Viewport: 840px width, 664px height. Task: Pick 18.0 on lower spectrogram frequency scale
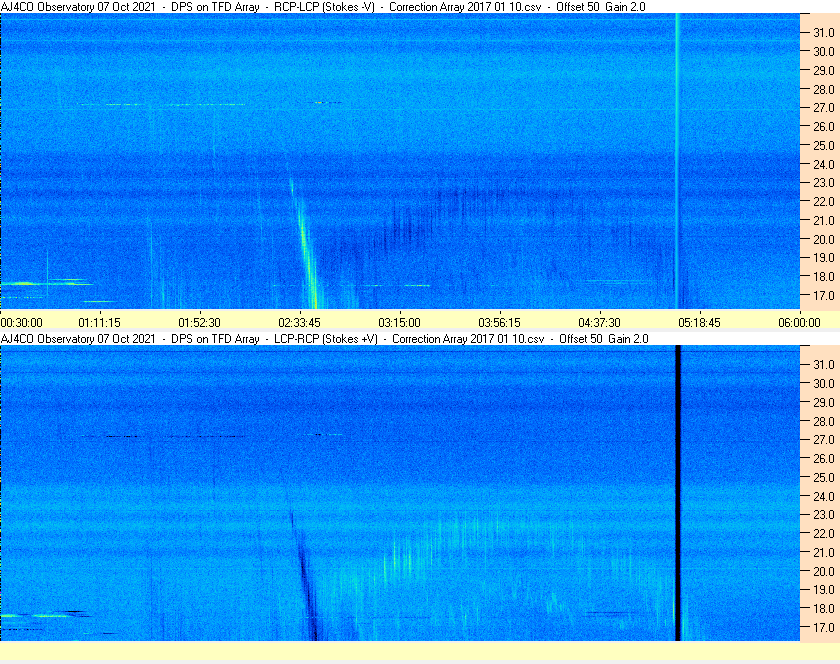point(824,608)
